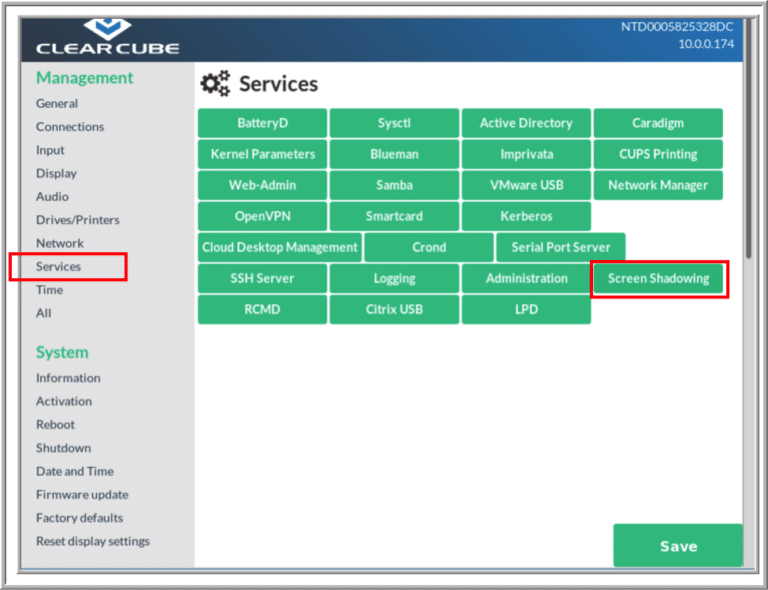This screenshot has height=590, width=768.
Task: Go to Activation in System menu
Action: point(64,401)
